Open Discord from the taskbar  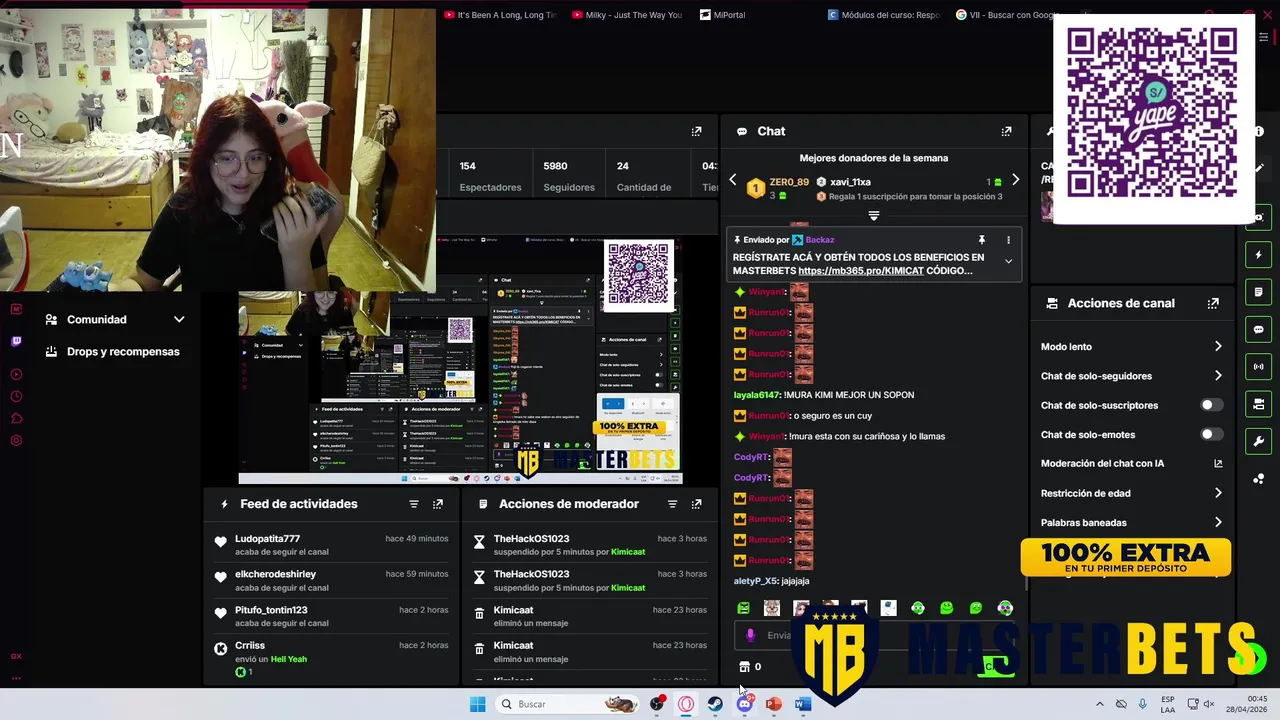coord(744,704)
